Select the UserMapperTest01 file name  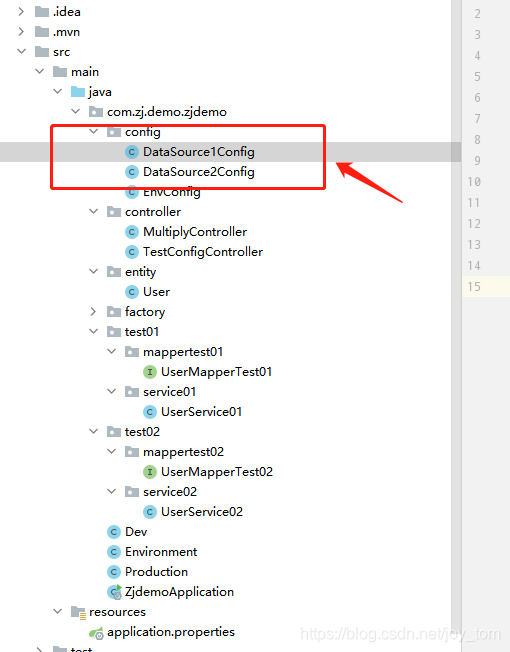(x=217, y=372)
